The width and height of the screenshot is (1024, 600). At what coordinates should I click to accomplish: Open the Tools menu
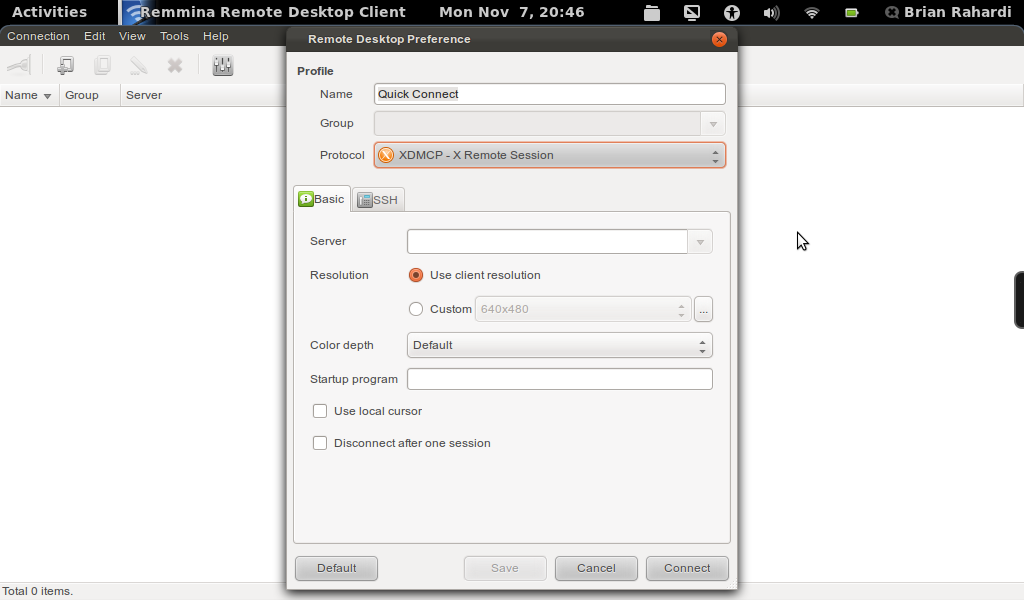tap(174, 36)
